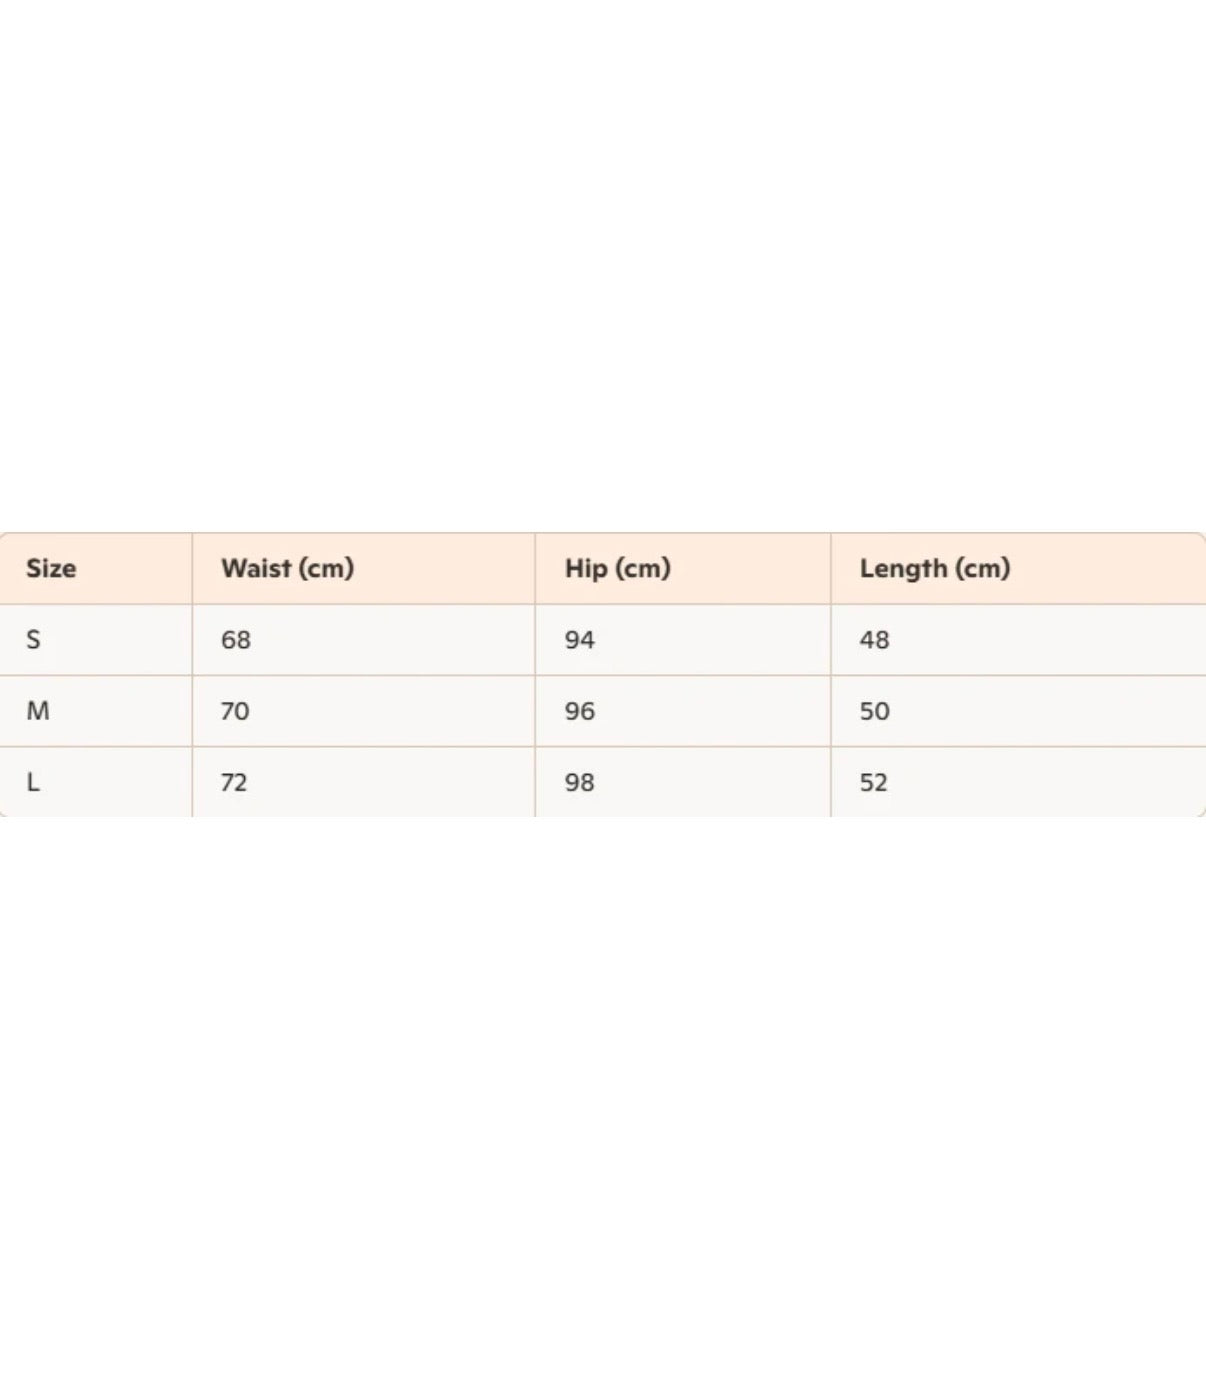Click length value 50 for size M
This screenshot has height=1380, width=1206.
[875, 711]
